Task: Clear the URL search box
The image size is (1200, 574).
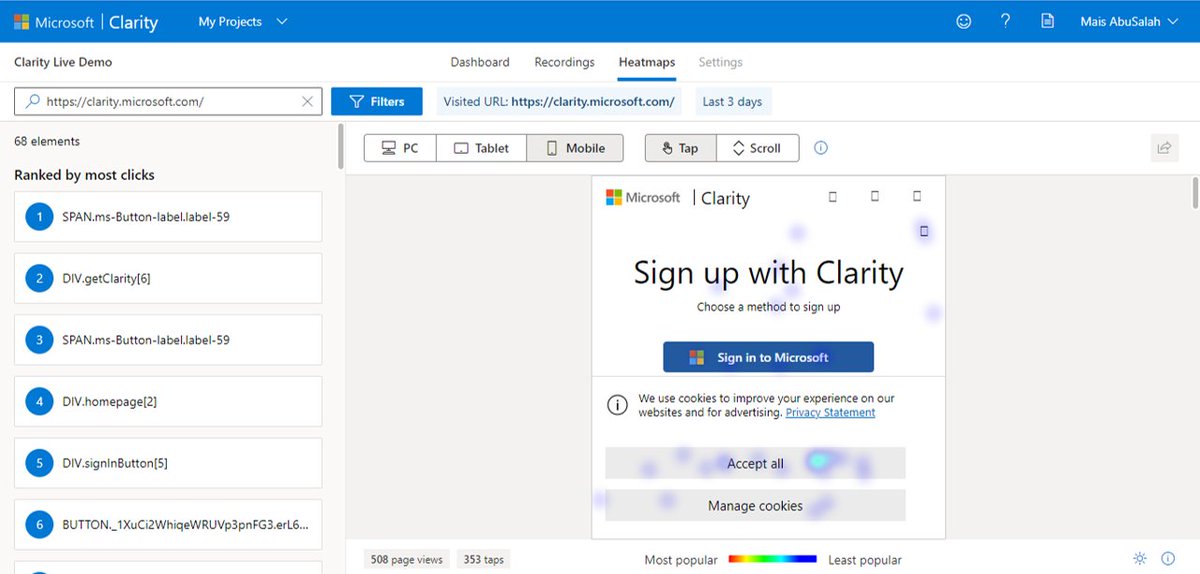Action: point(308,101)
